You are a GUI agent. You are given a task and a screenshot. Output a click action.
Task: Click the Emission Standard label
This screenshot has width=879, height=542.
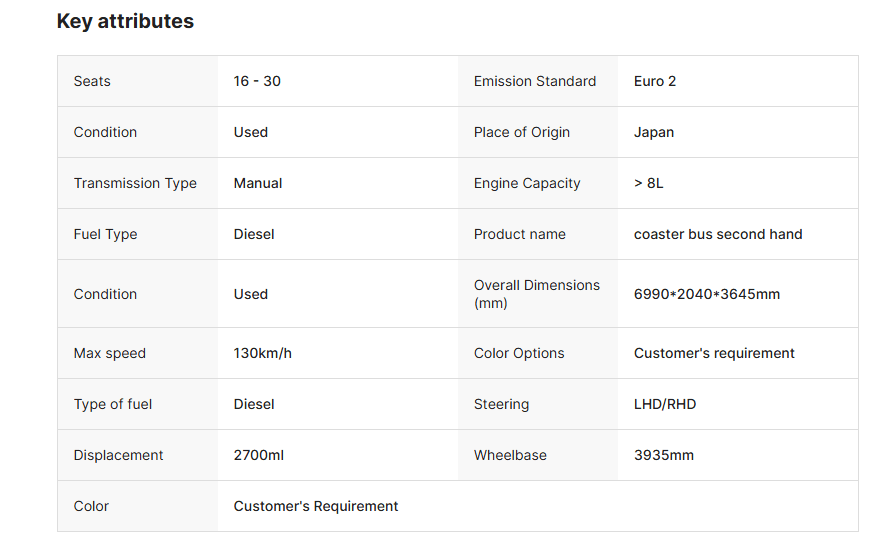click(x=534, y=81)
